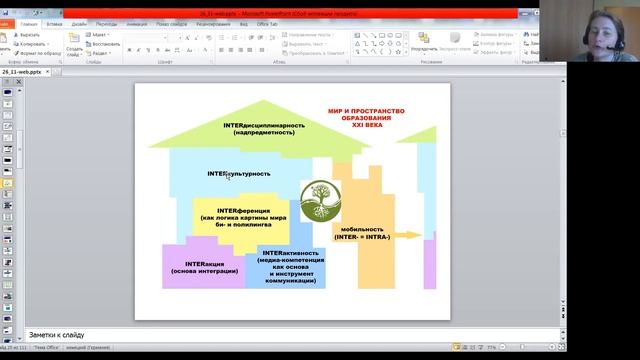Click the numbered list icon
The width and height of the screenshot is (640, 360).
pyautogui.click(x=236, y=38)
